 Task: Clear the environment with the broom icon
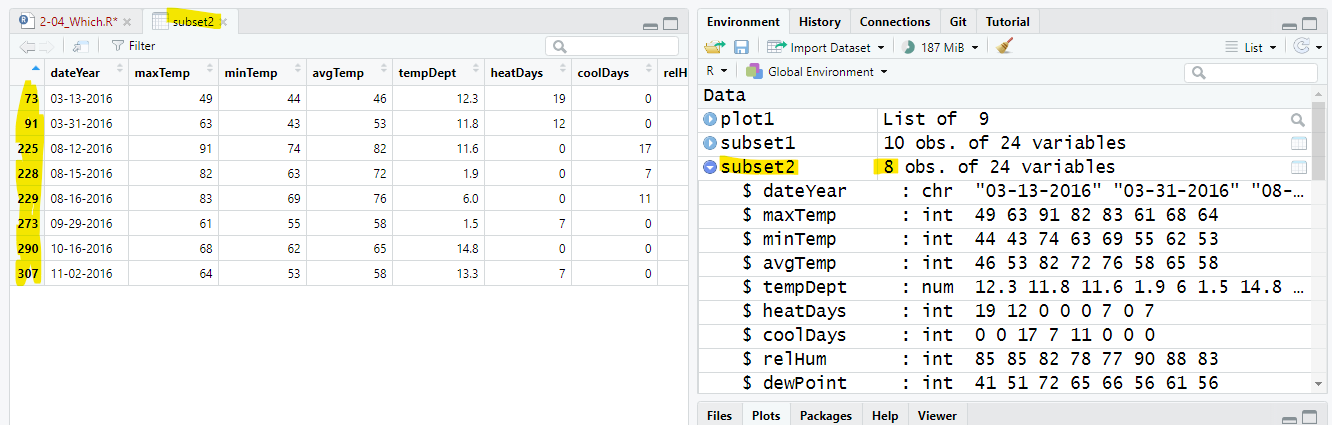(1005, 47)
